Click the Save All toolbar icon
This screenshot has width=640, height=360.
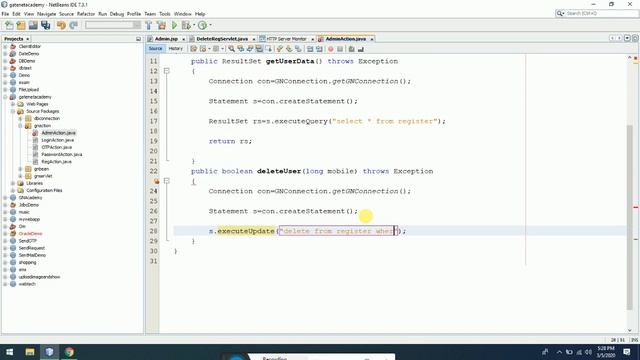pyautogui.click(x=45, y=25)
